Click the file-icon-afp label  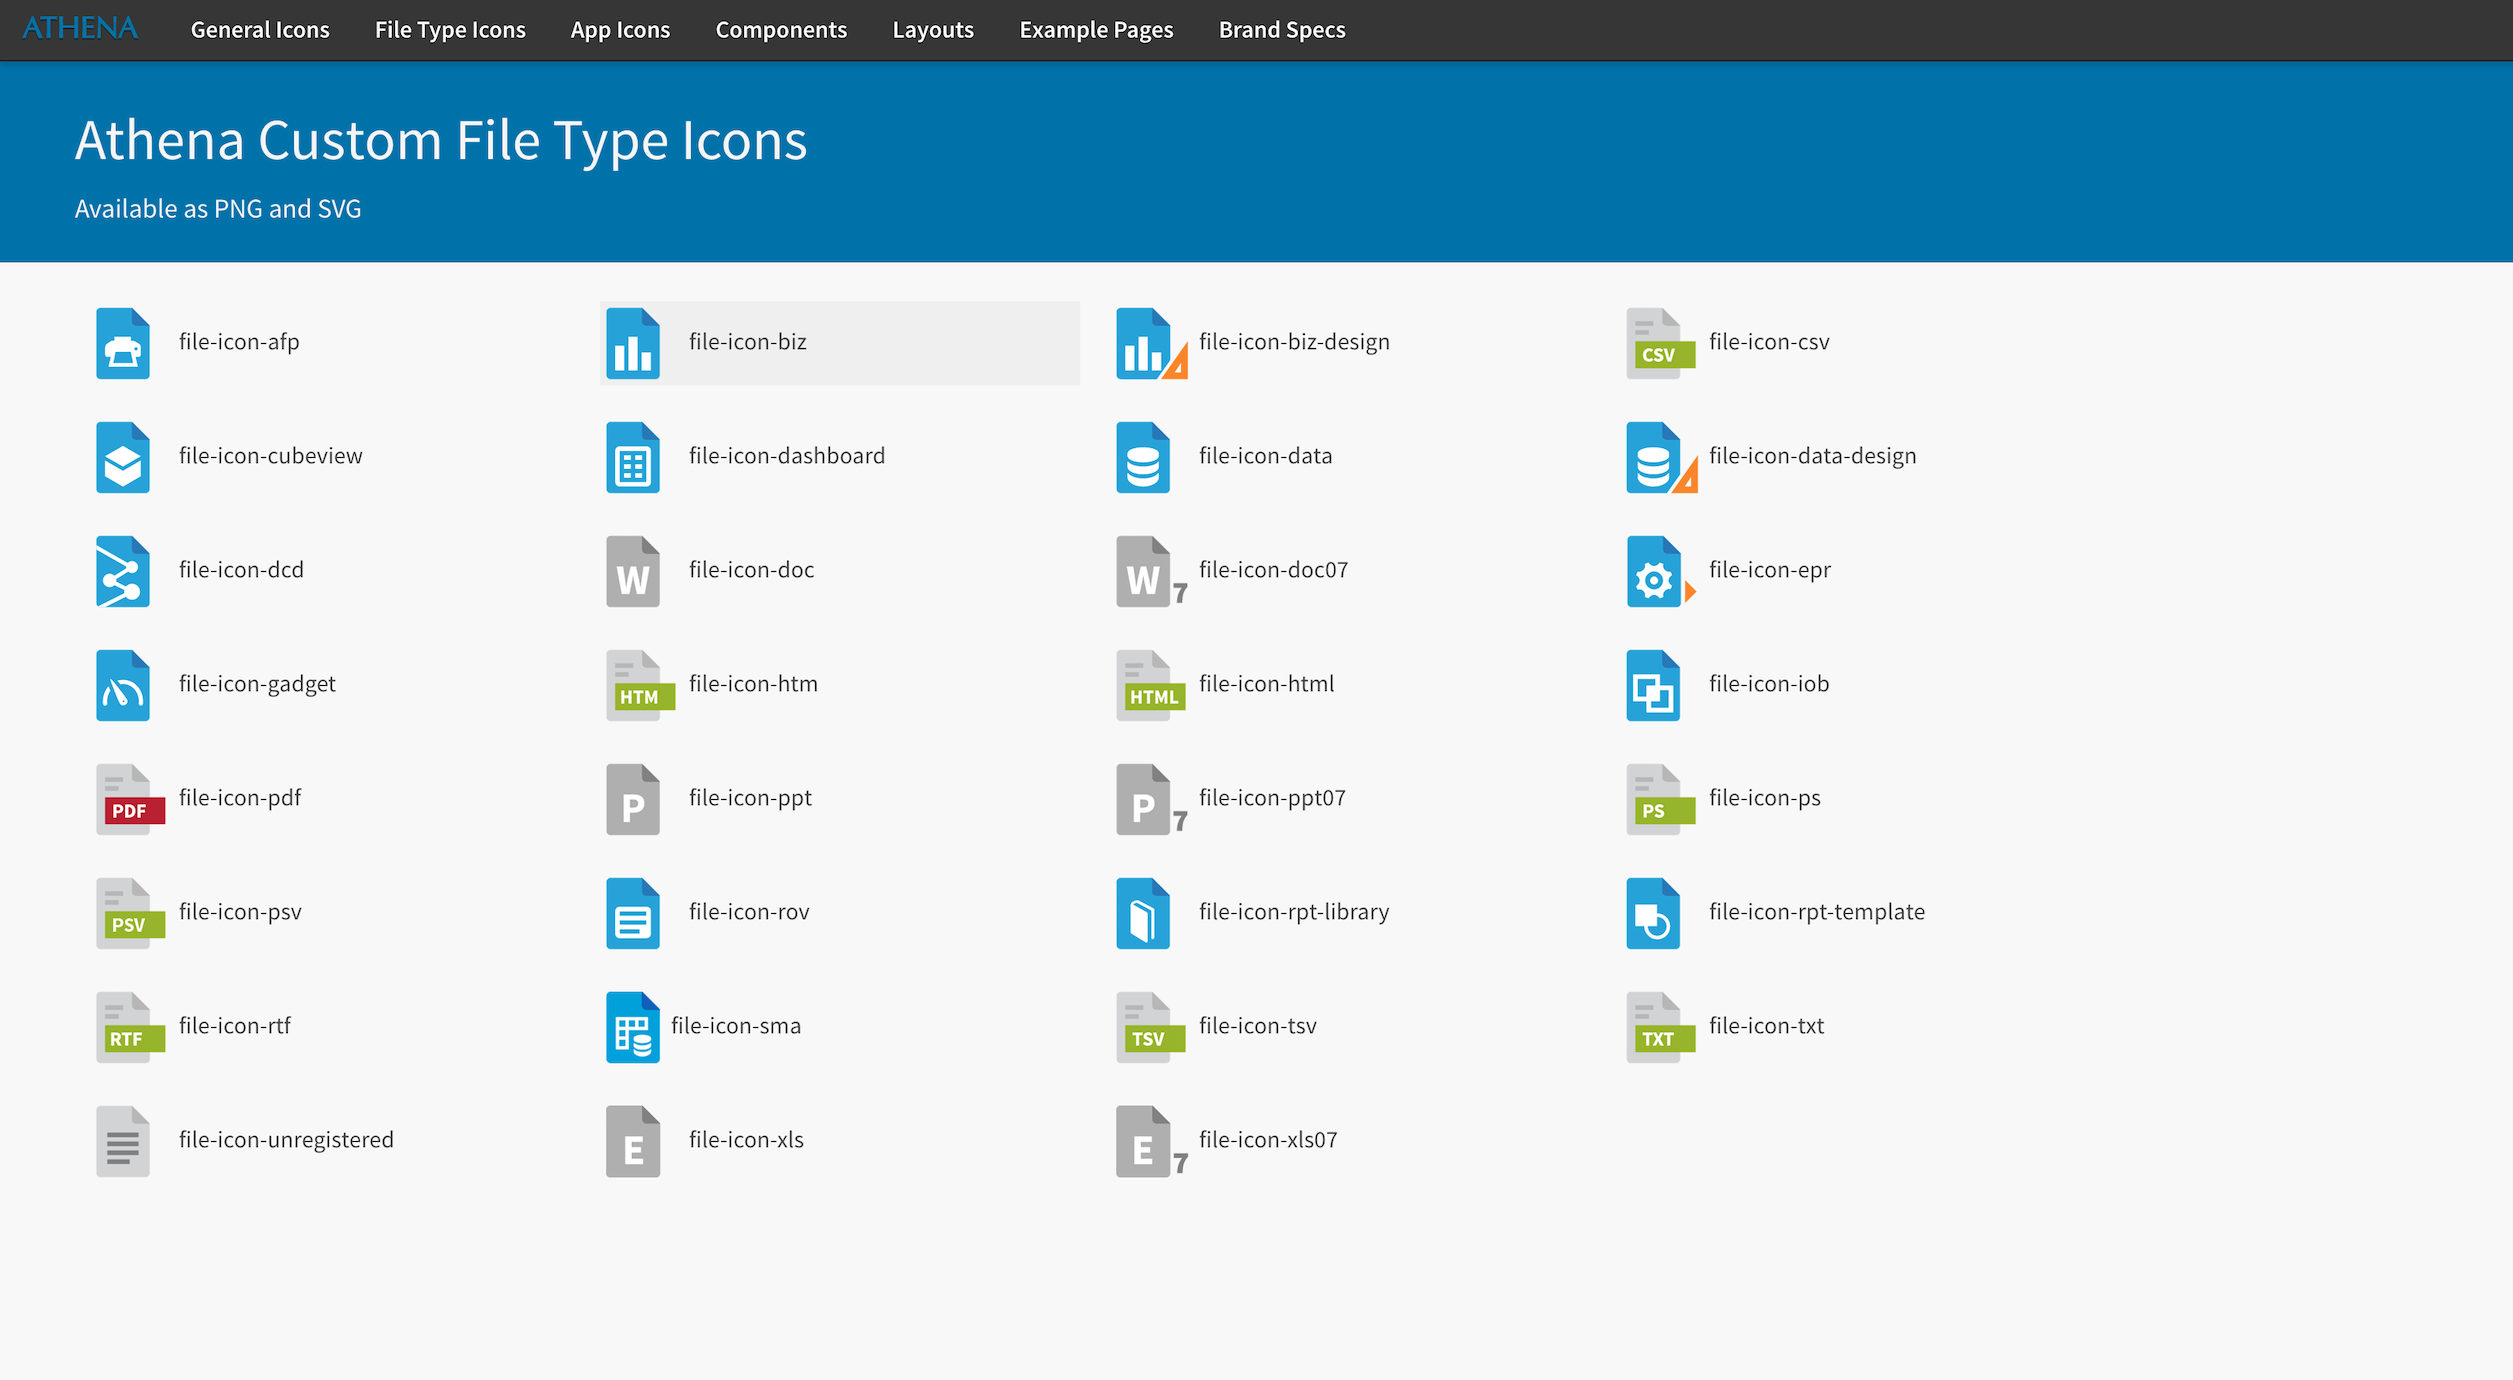tap(239, 342)
